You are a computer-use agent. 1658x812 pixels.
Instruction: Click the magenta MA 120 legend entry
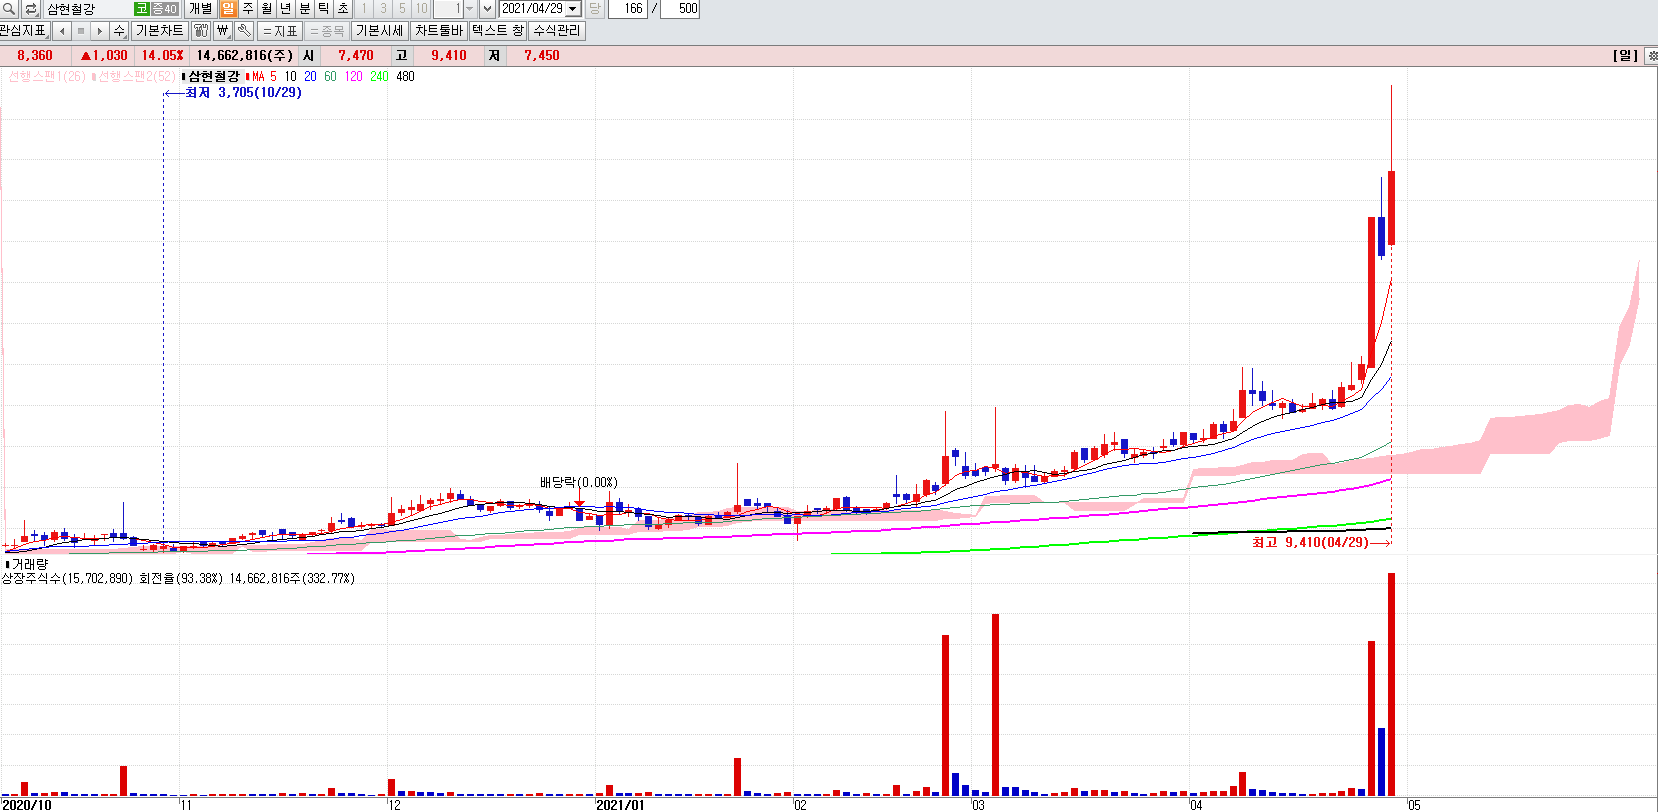pyautogui.click(x=353, y=76)
